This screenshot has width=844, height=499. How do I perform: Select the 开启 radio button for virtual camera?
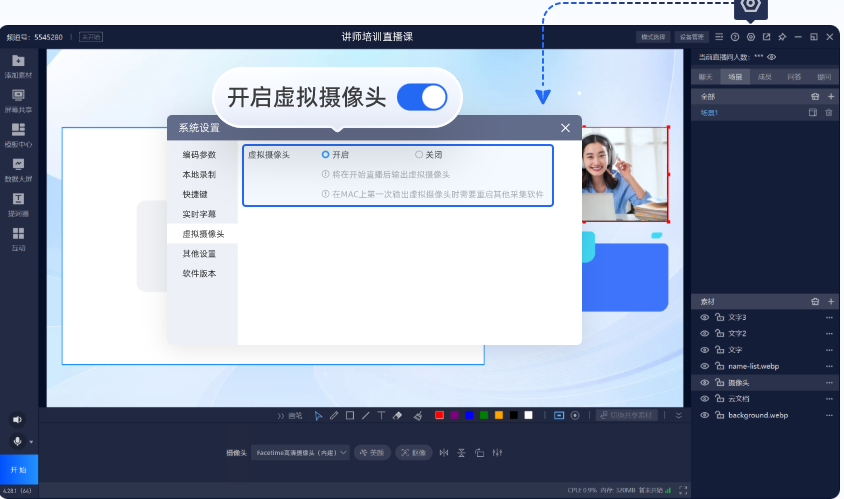point(326,155)
